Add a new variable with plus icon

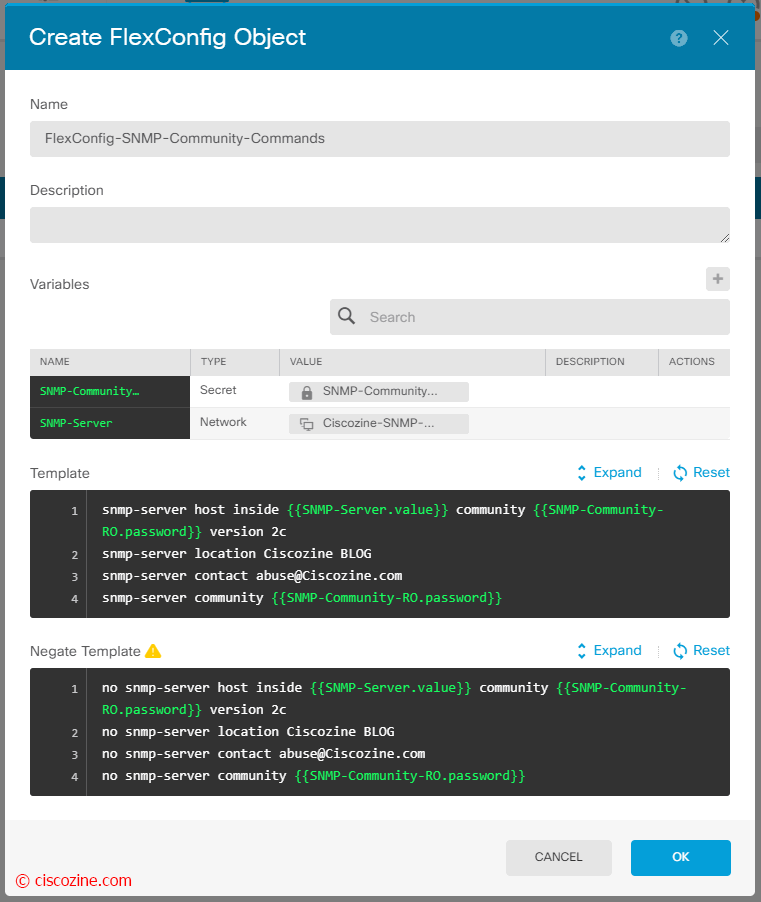pyautogui.click(x=718, y=279)
